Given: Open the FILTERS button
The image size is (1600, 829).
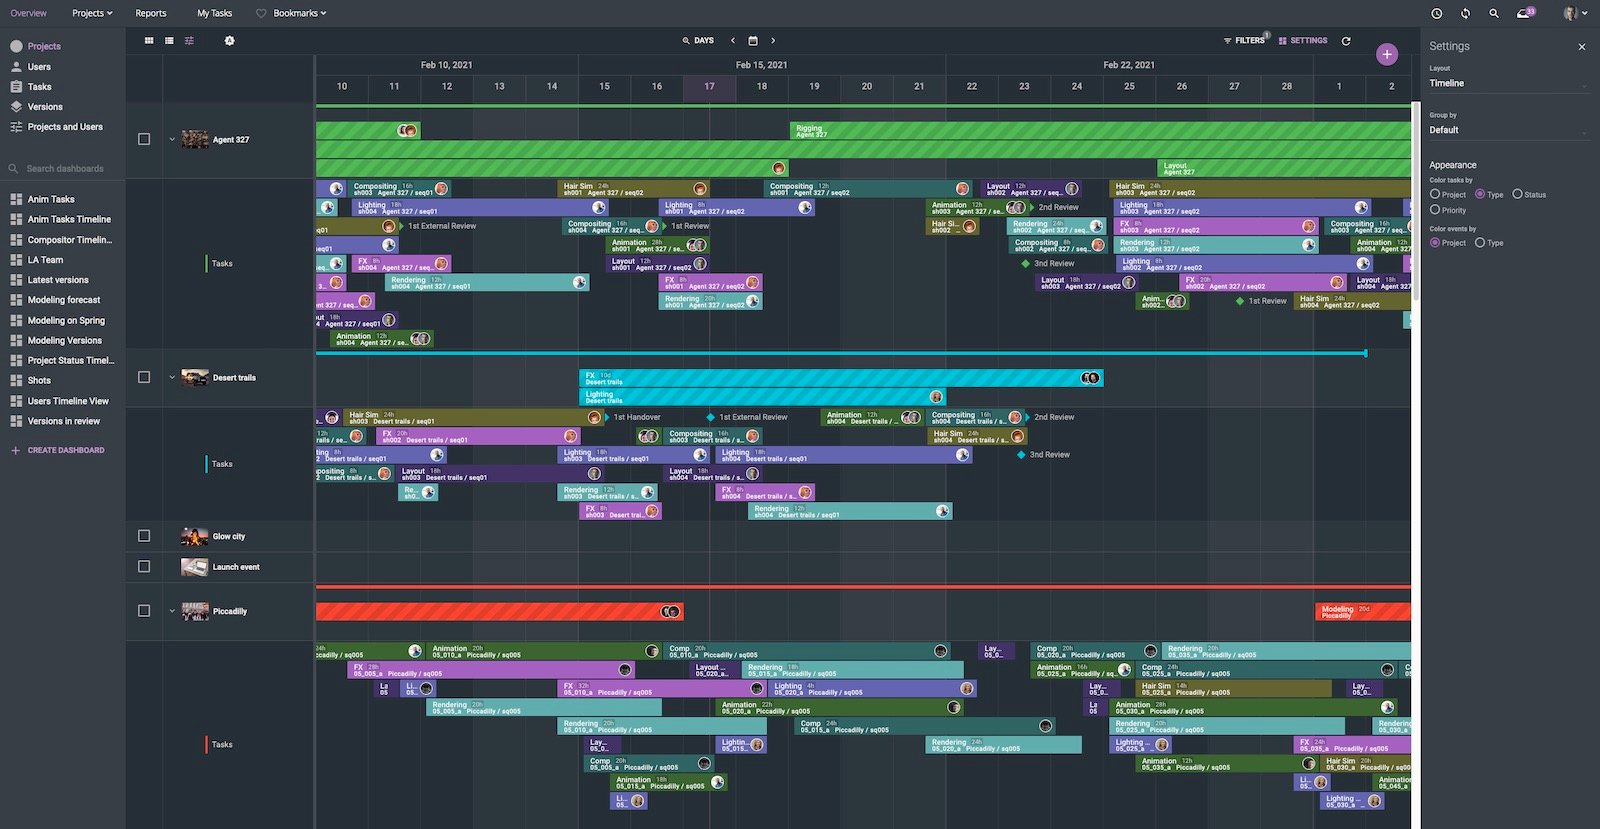Looking at the screenshot, I should click(1244, 41).
